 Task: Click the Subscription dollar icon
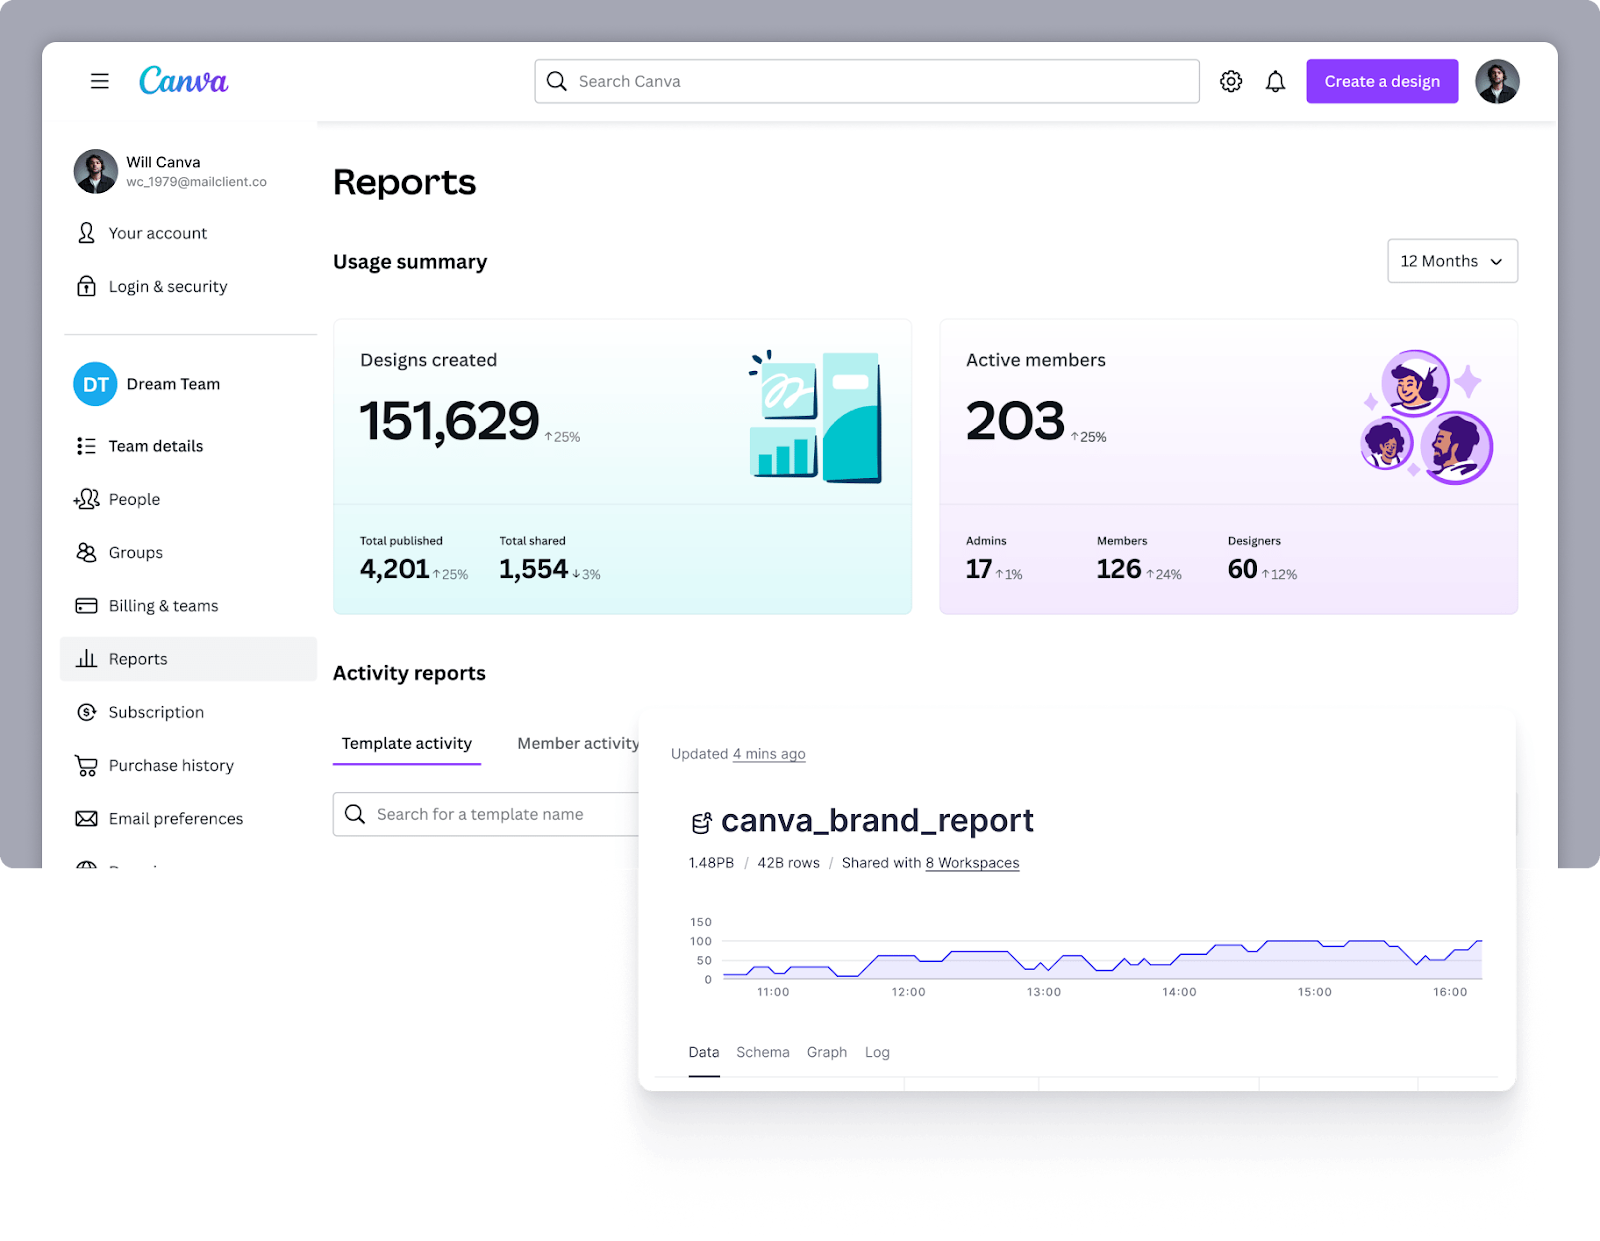tap(87, 712)
